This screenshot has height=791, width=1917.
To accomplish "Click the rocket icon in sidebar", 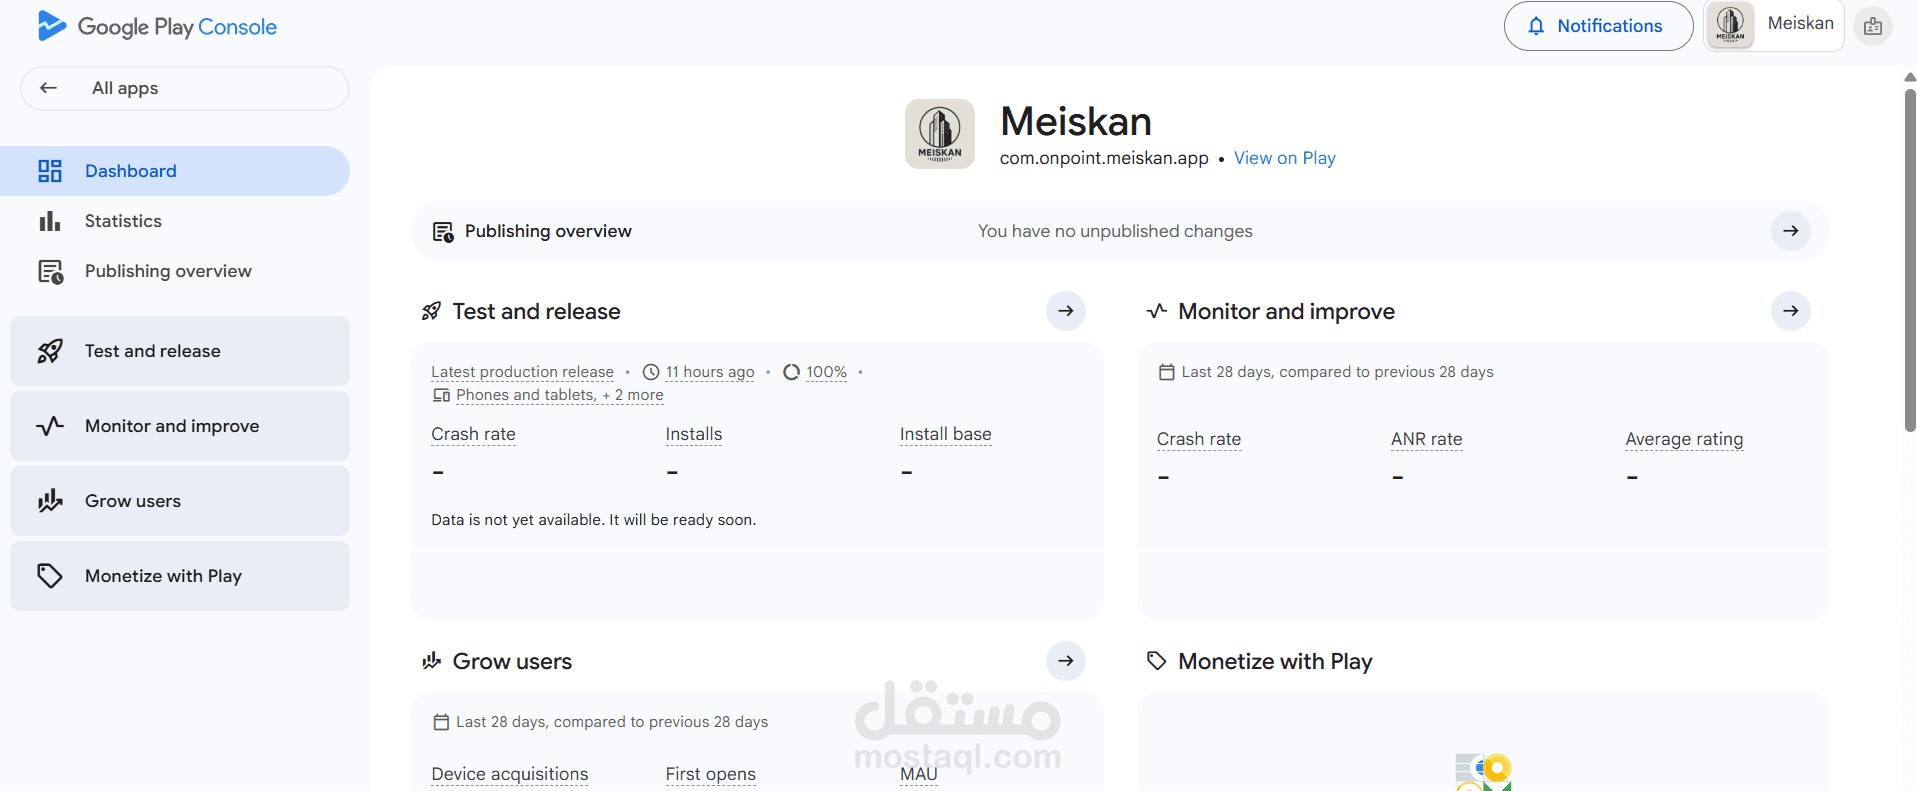I will click(x=50, y=351).
